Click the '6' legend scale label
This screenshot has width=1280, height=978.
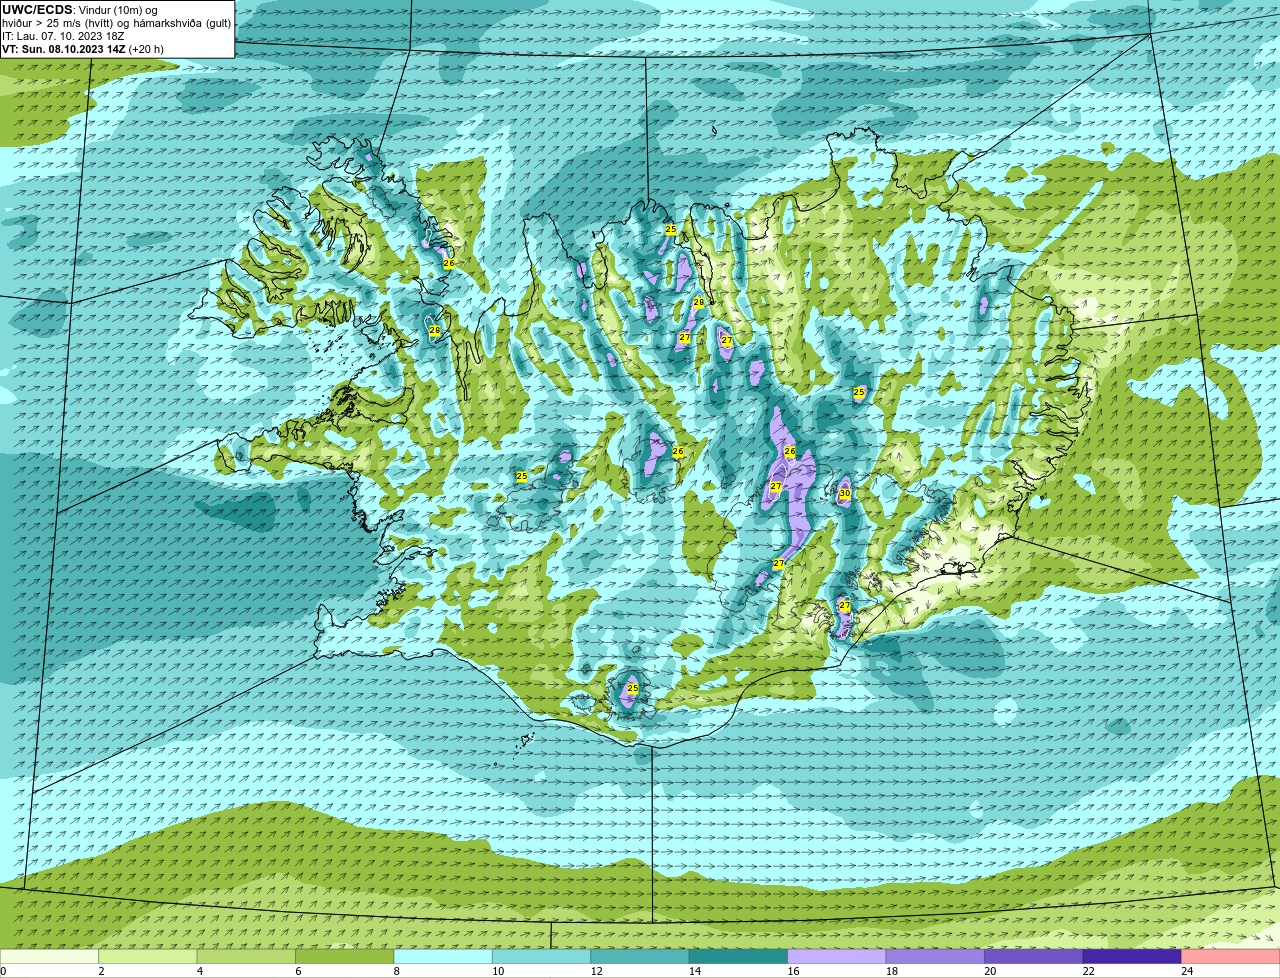point(298,971)
